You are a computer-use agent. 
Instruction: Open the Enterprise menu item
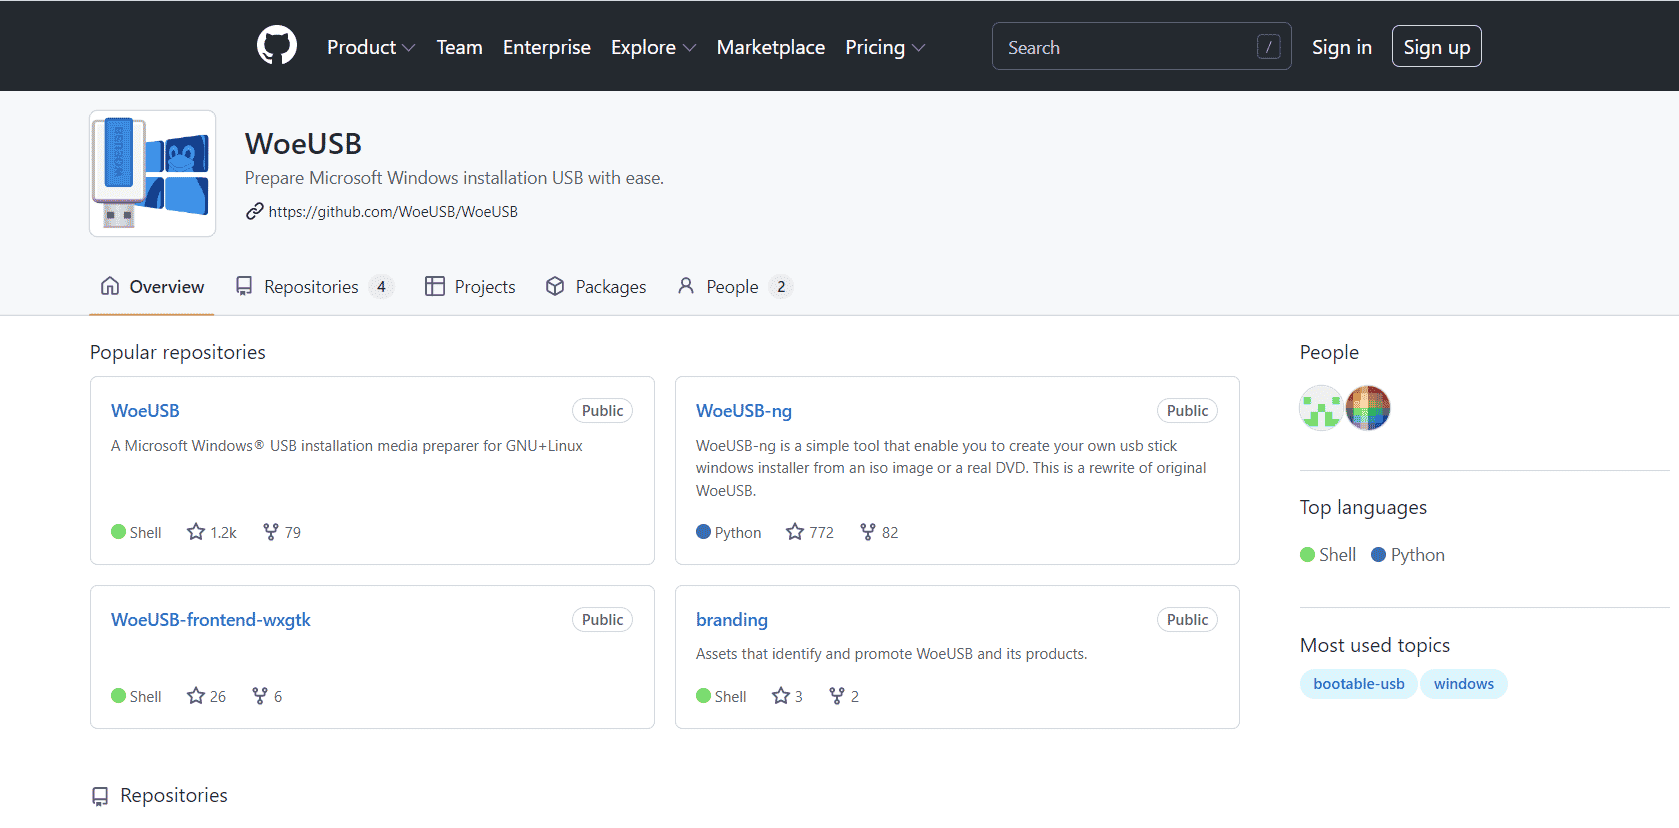click(547, 47)
